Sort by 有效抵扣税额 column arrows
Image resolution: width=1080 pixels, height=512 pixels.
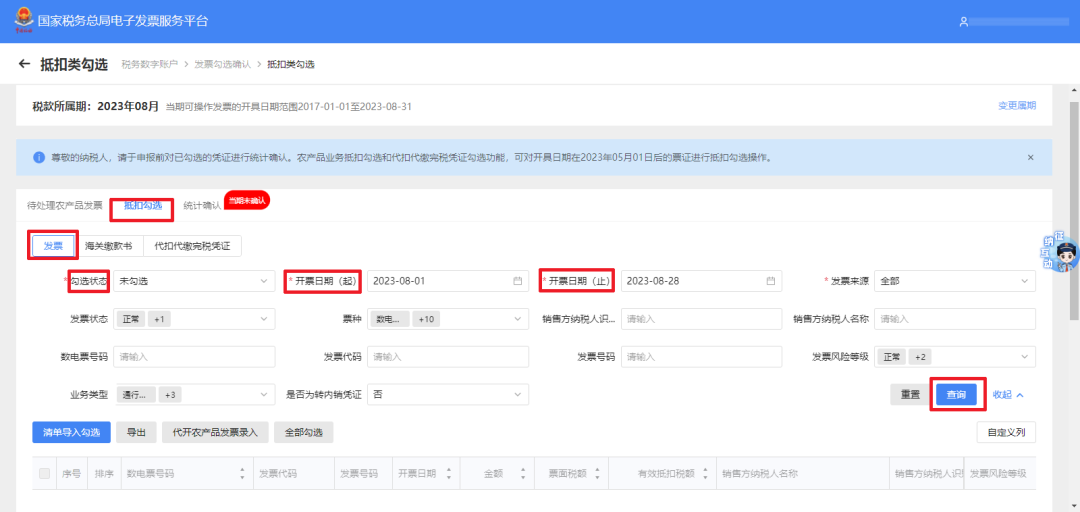(705, 473)
